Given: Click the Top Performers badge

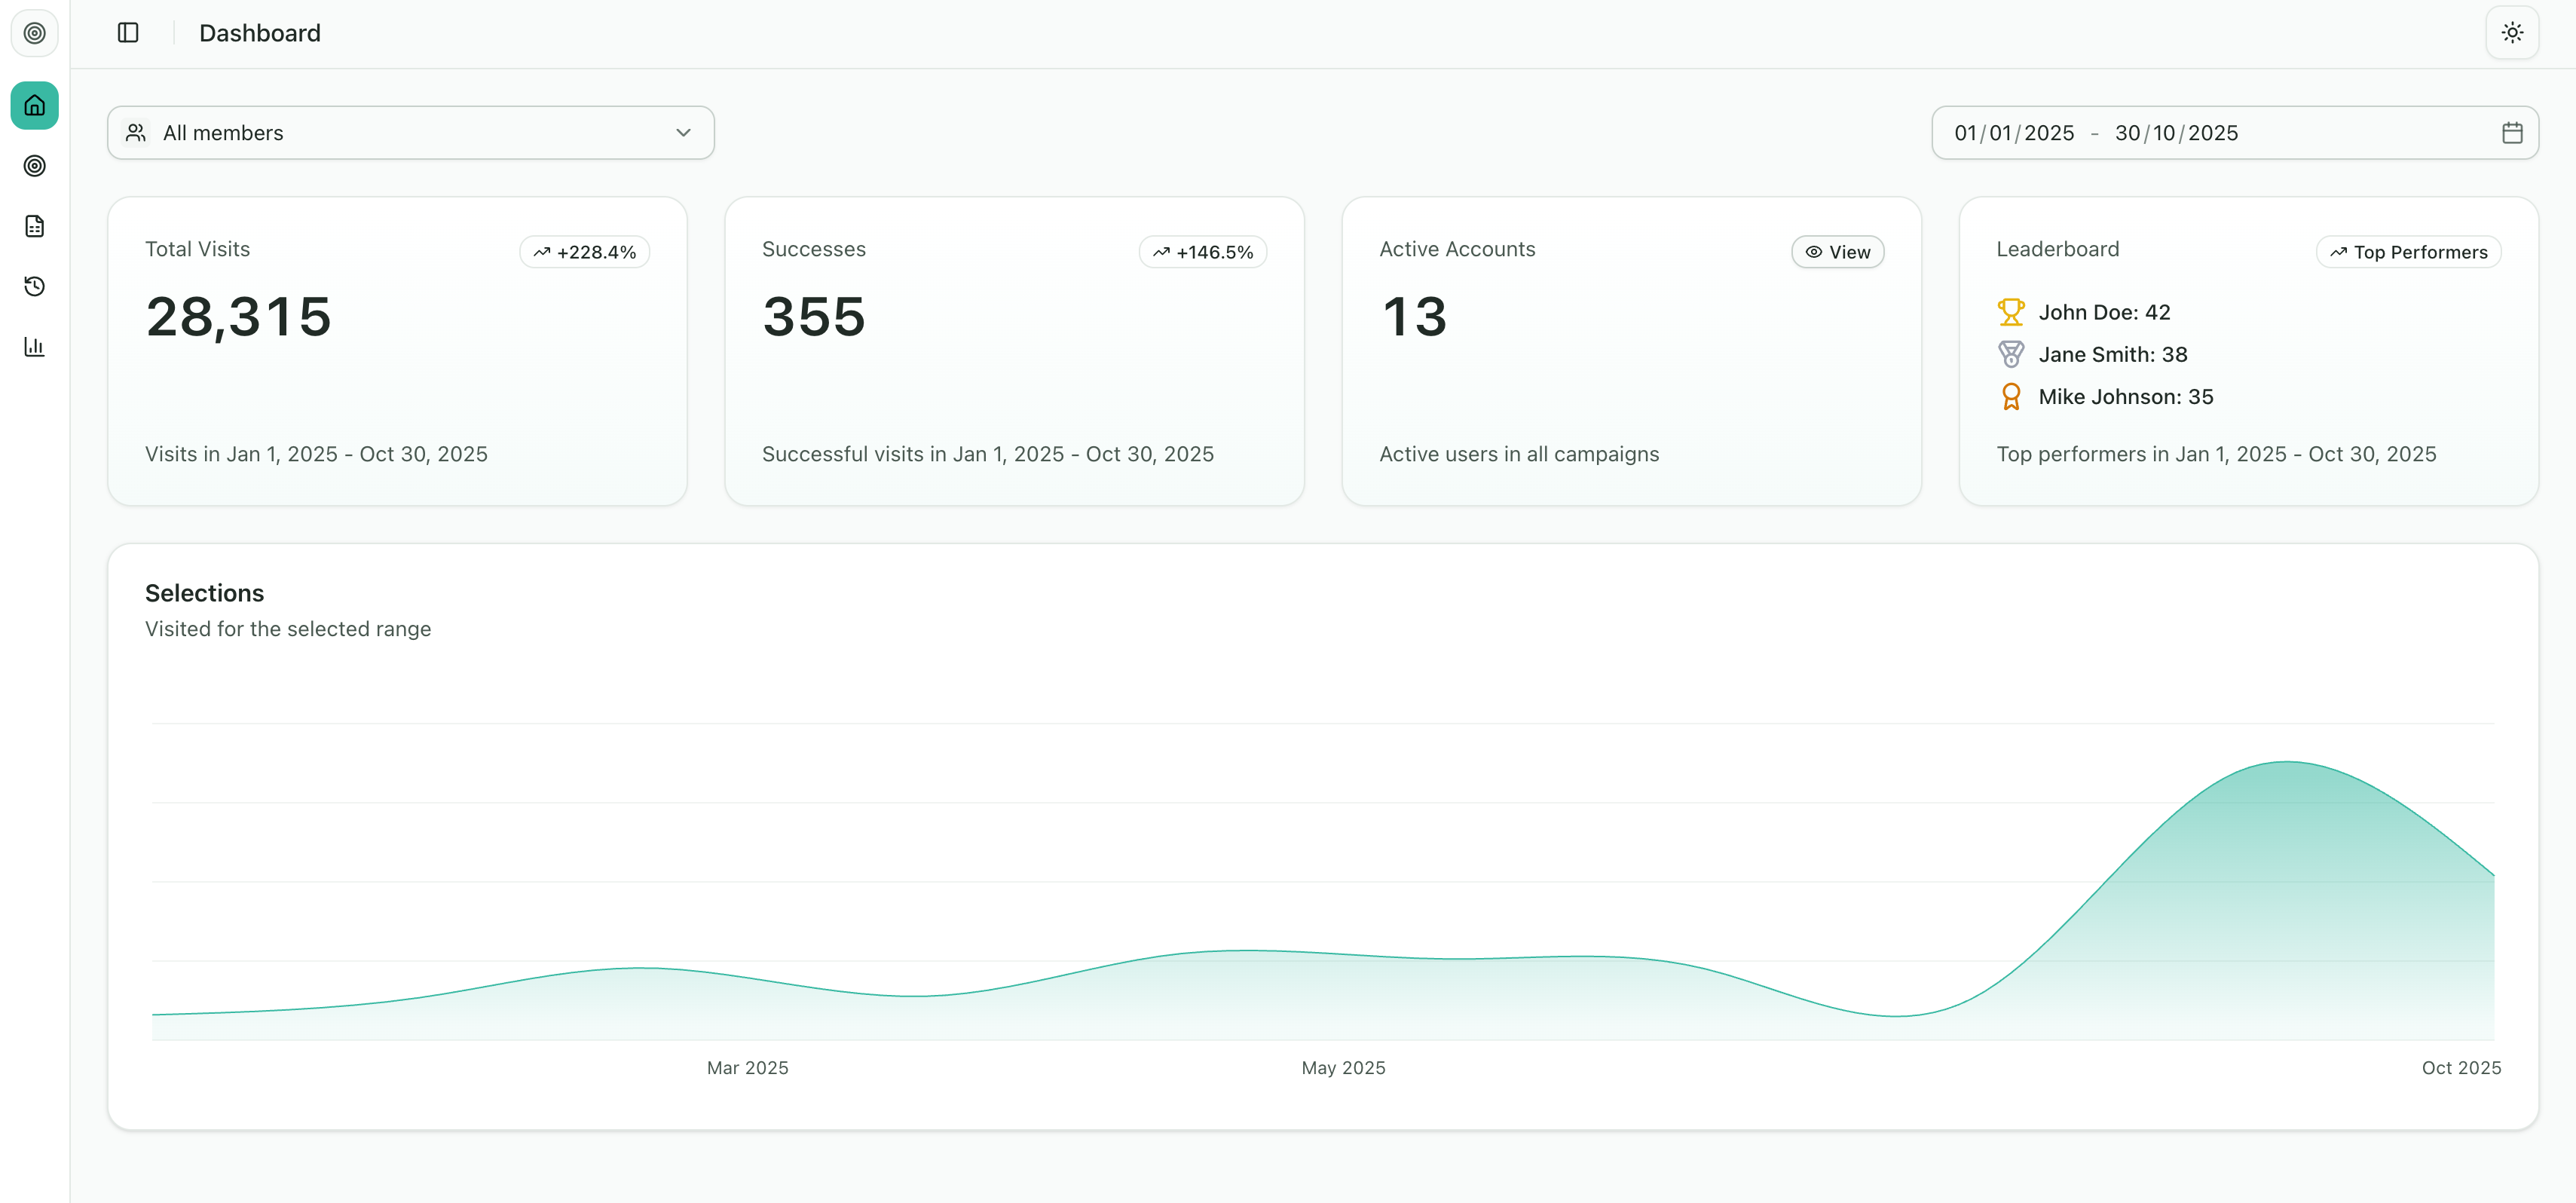Looking at the screenshot, I should (2408, 252).
